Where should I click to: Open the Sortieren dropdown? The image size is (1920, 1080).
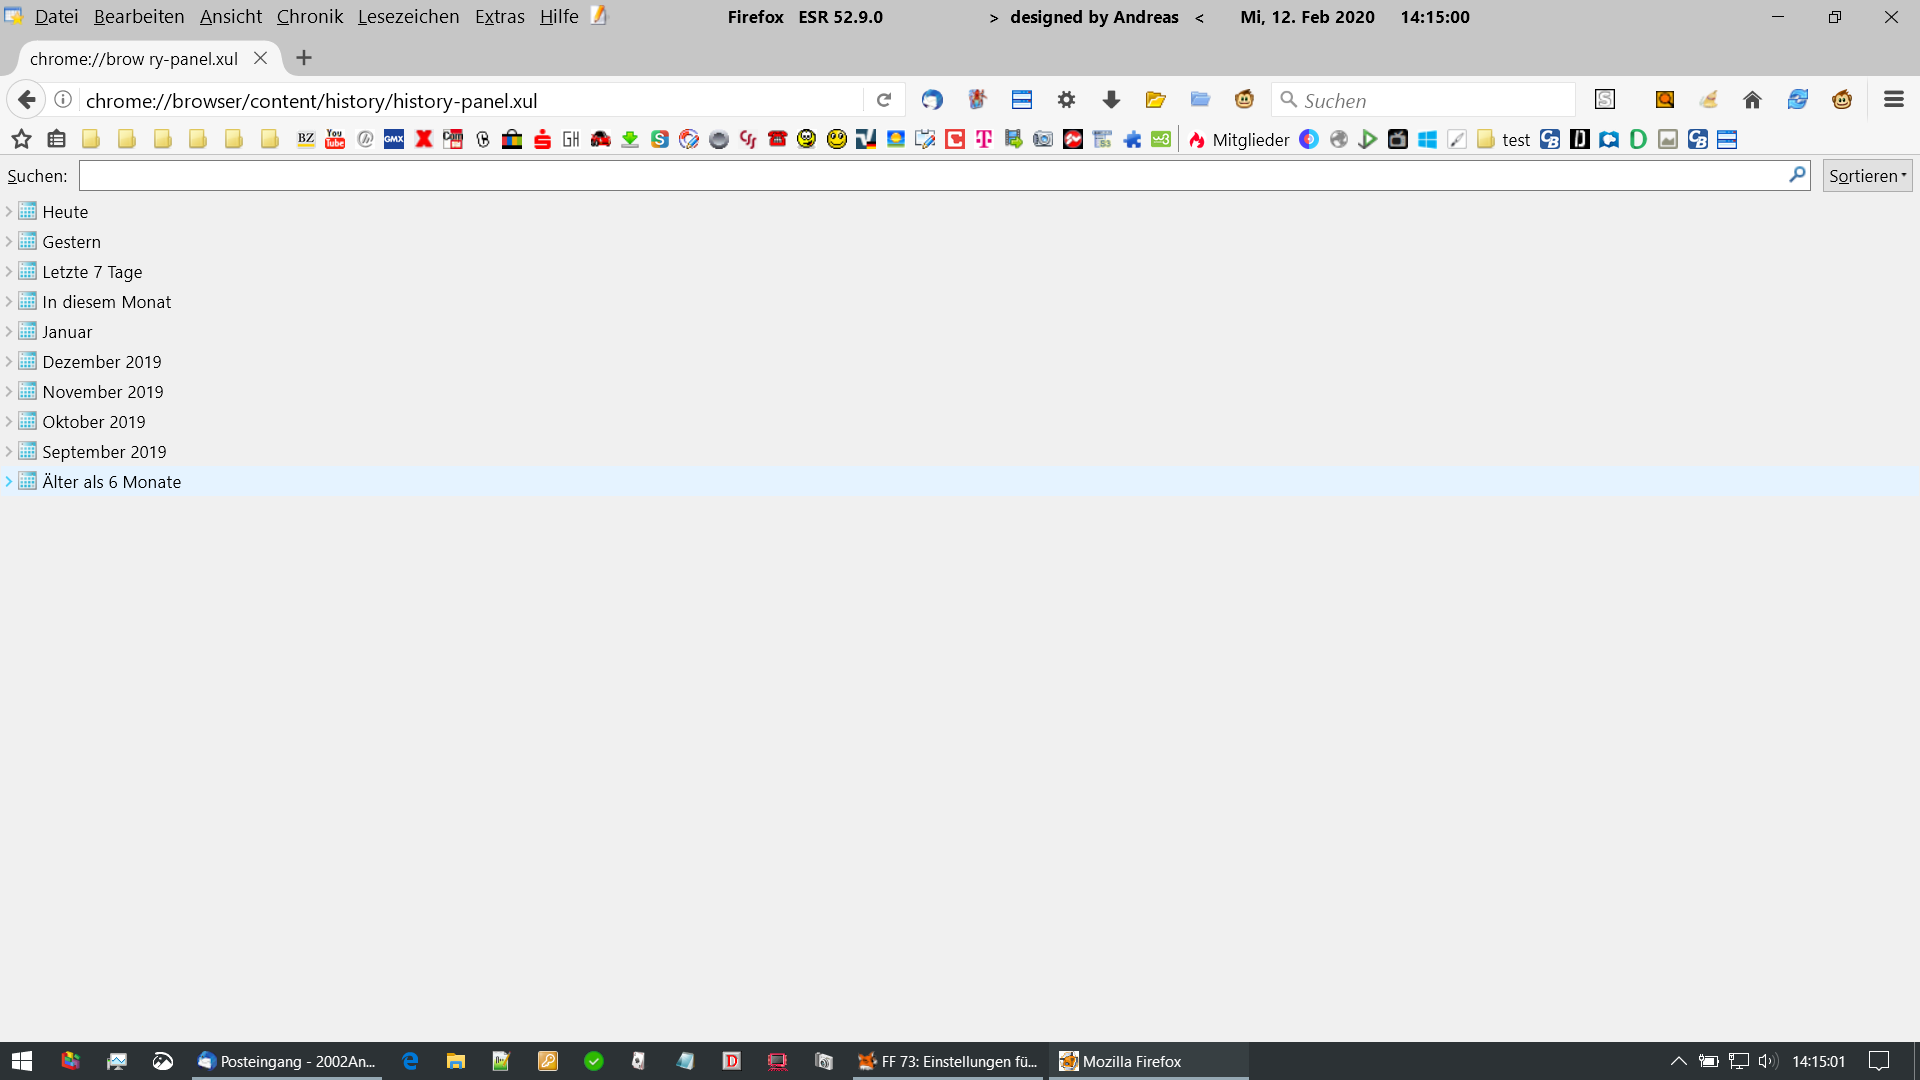(1867, 176)
